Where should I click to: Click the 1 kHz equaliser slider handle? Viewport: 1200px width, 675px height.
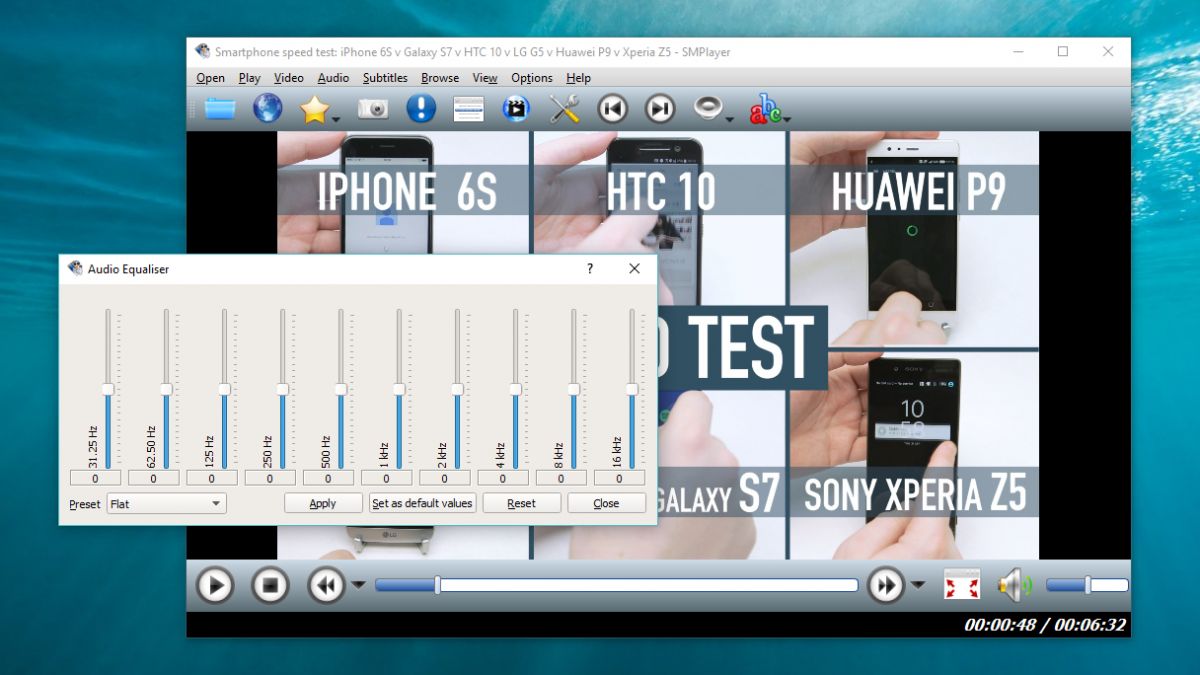tap(398, 389)
